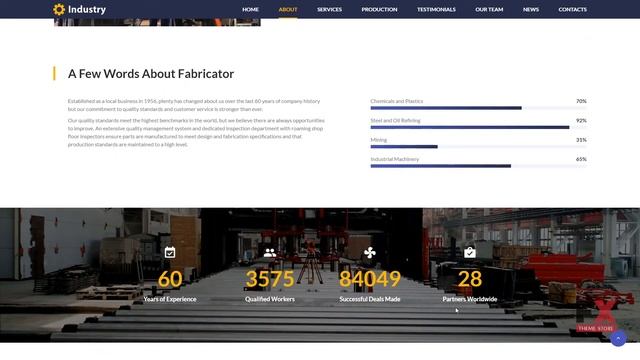Go to the News menu item
The height and width of the screenshot is (360, 640).
pyautogui.click(x=531, y=9)
